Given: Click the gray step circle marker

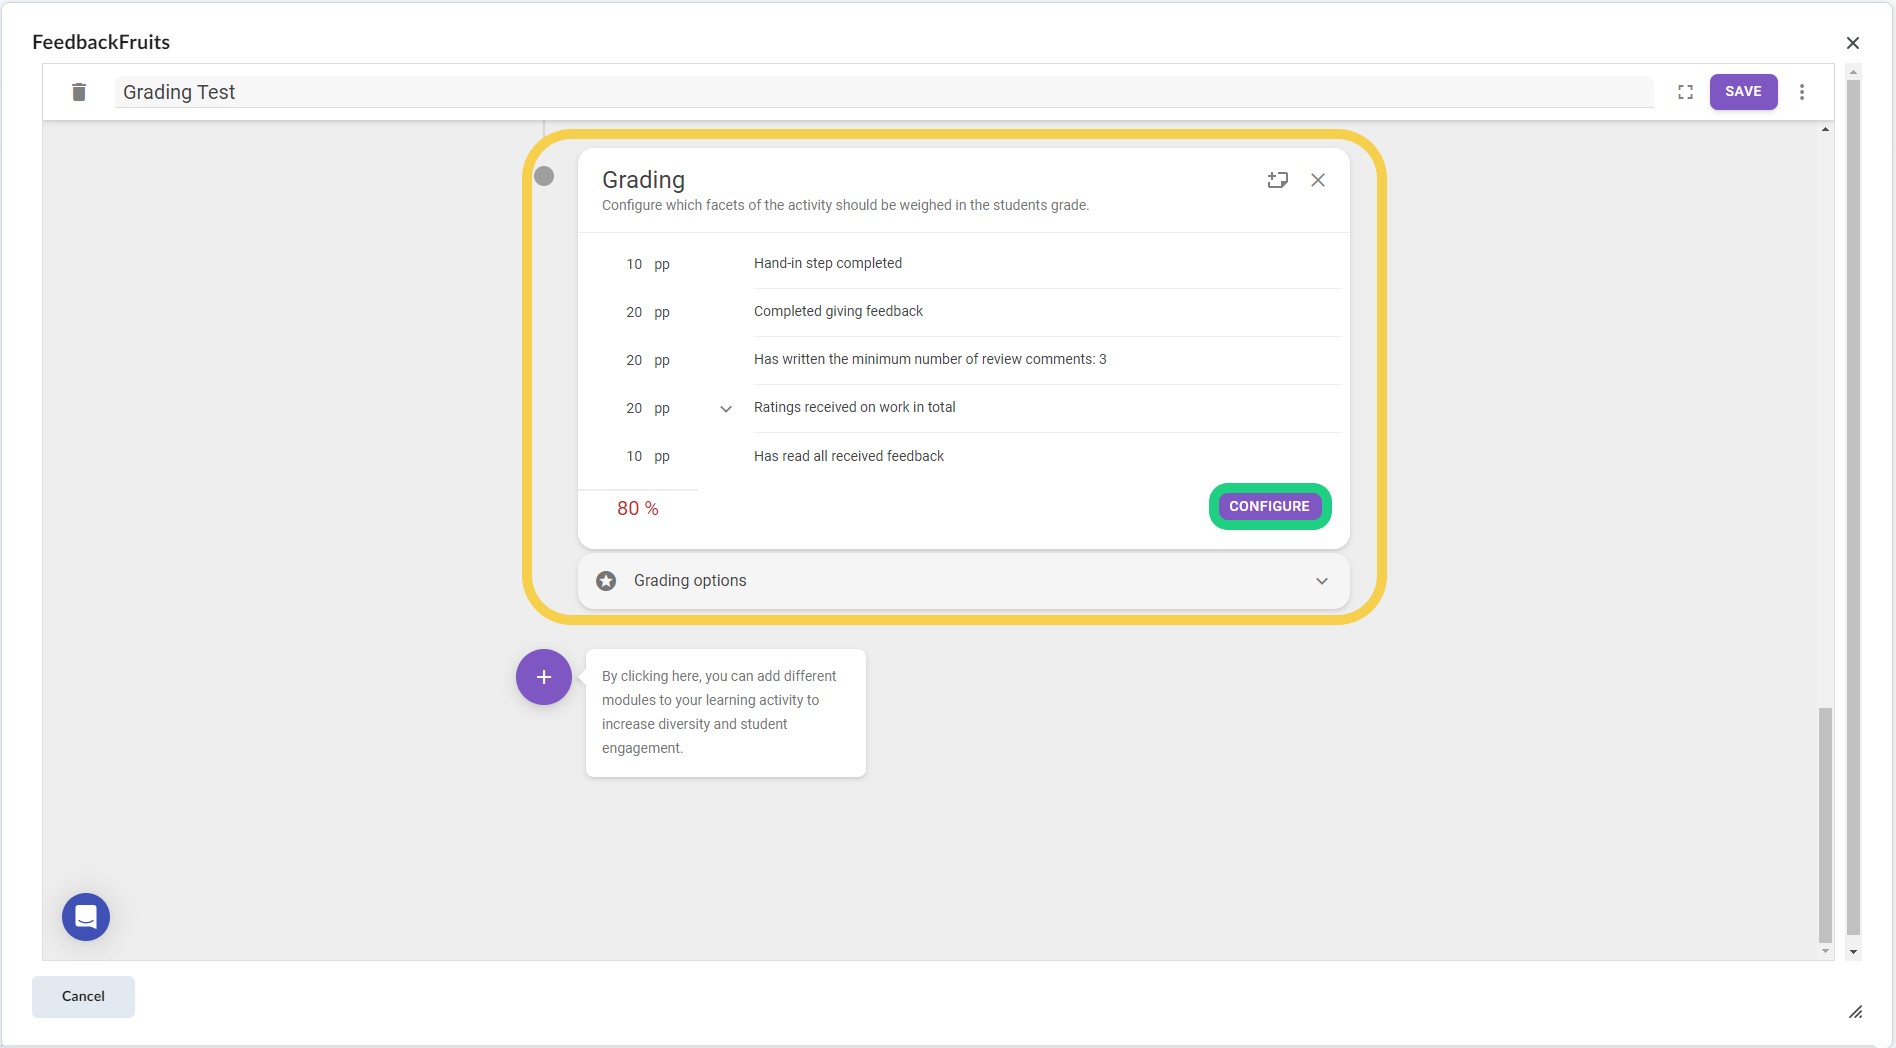Looking at the screenshot, I should [x=544, y=176].
